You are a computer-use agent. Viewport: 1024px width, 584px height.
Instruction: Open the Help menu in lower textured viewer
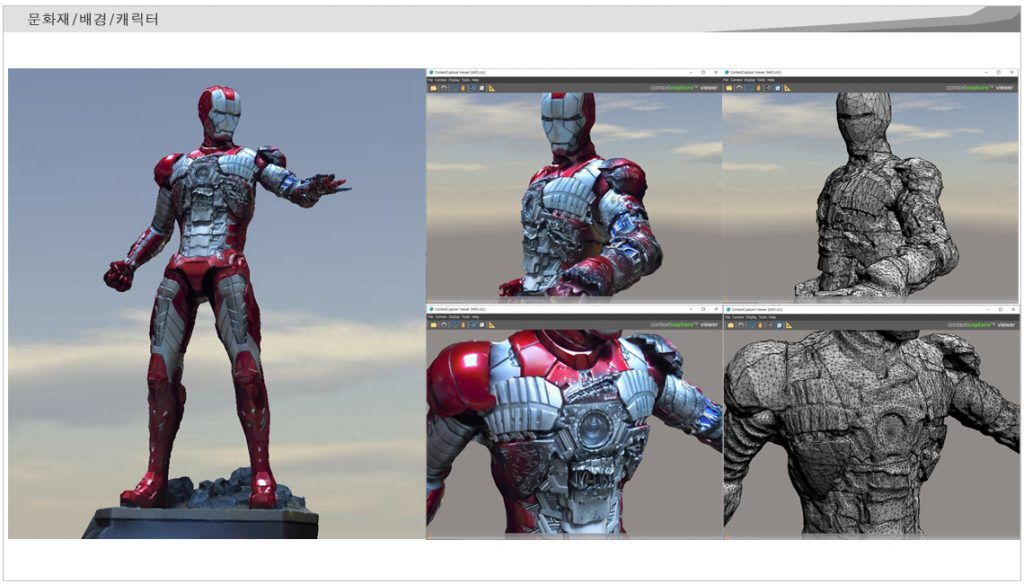click(475, 317)
